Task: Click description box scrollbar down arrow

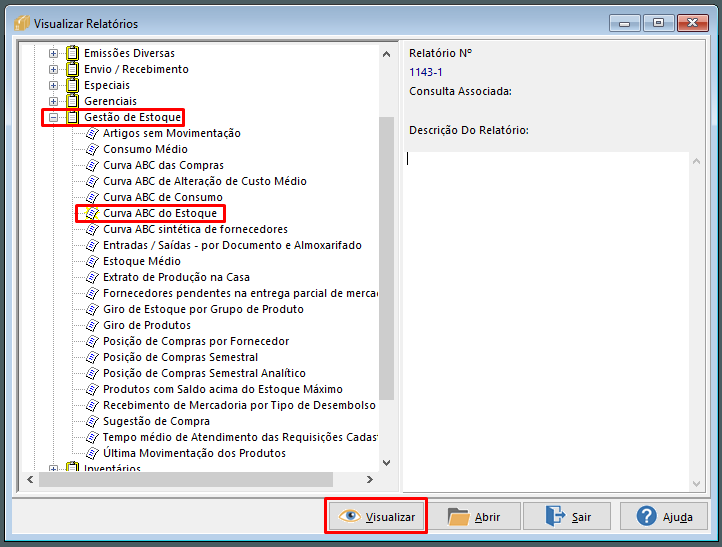Action: point(697,484)
